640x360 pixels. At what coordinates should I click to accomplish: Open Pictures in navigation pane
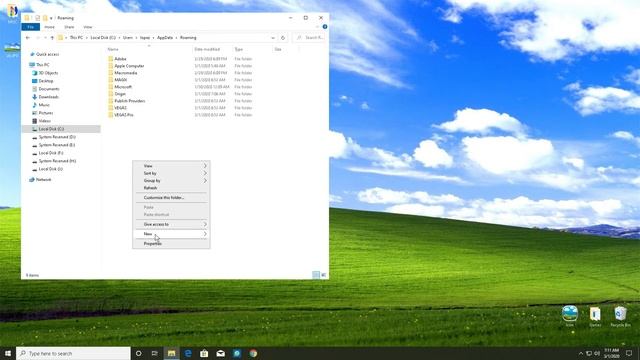click(46, 113)
